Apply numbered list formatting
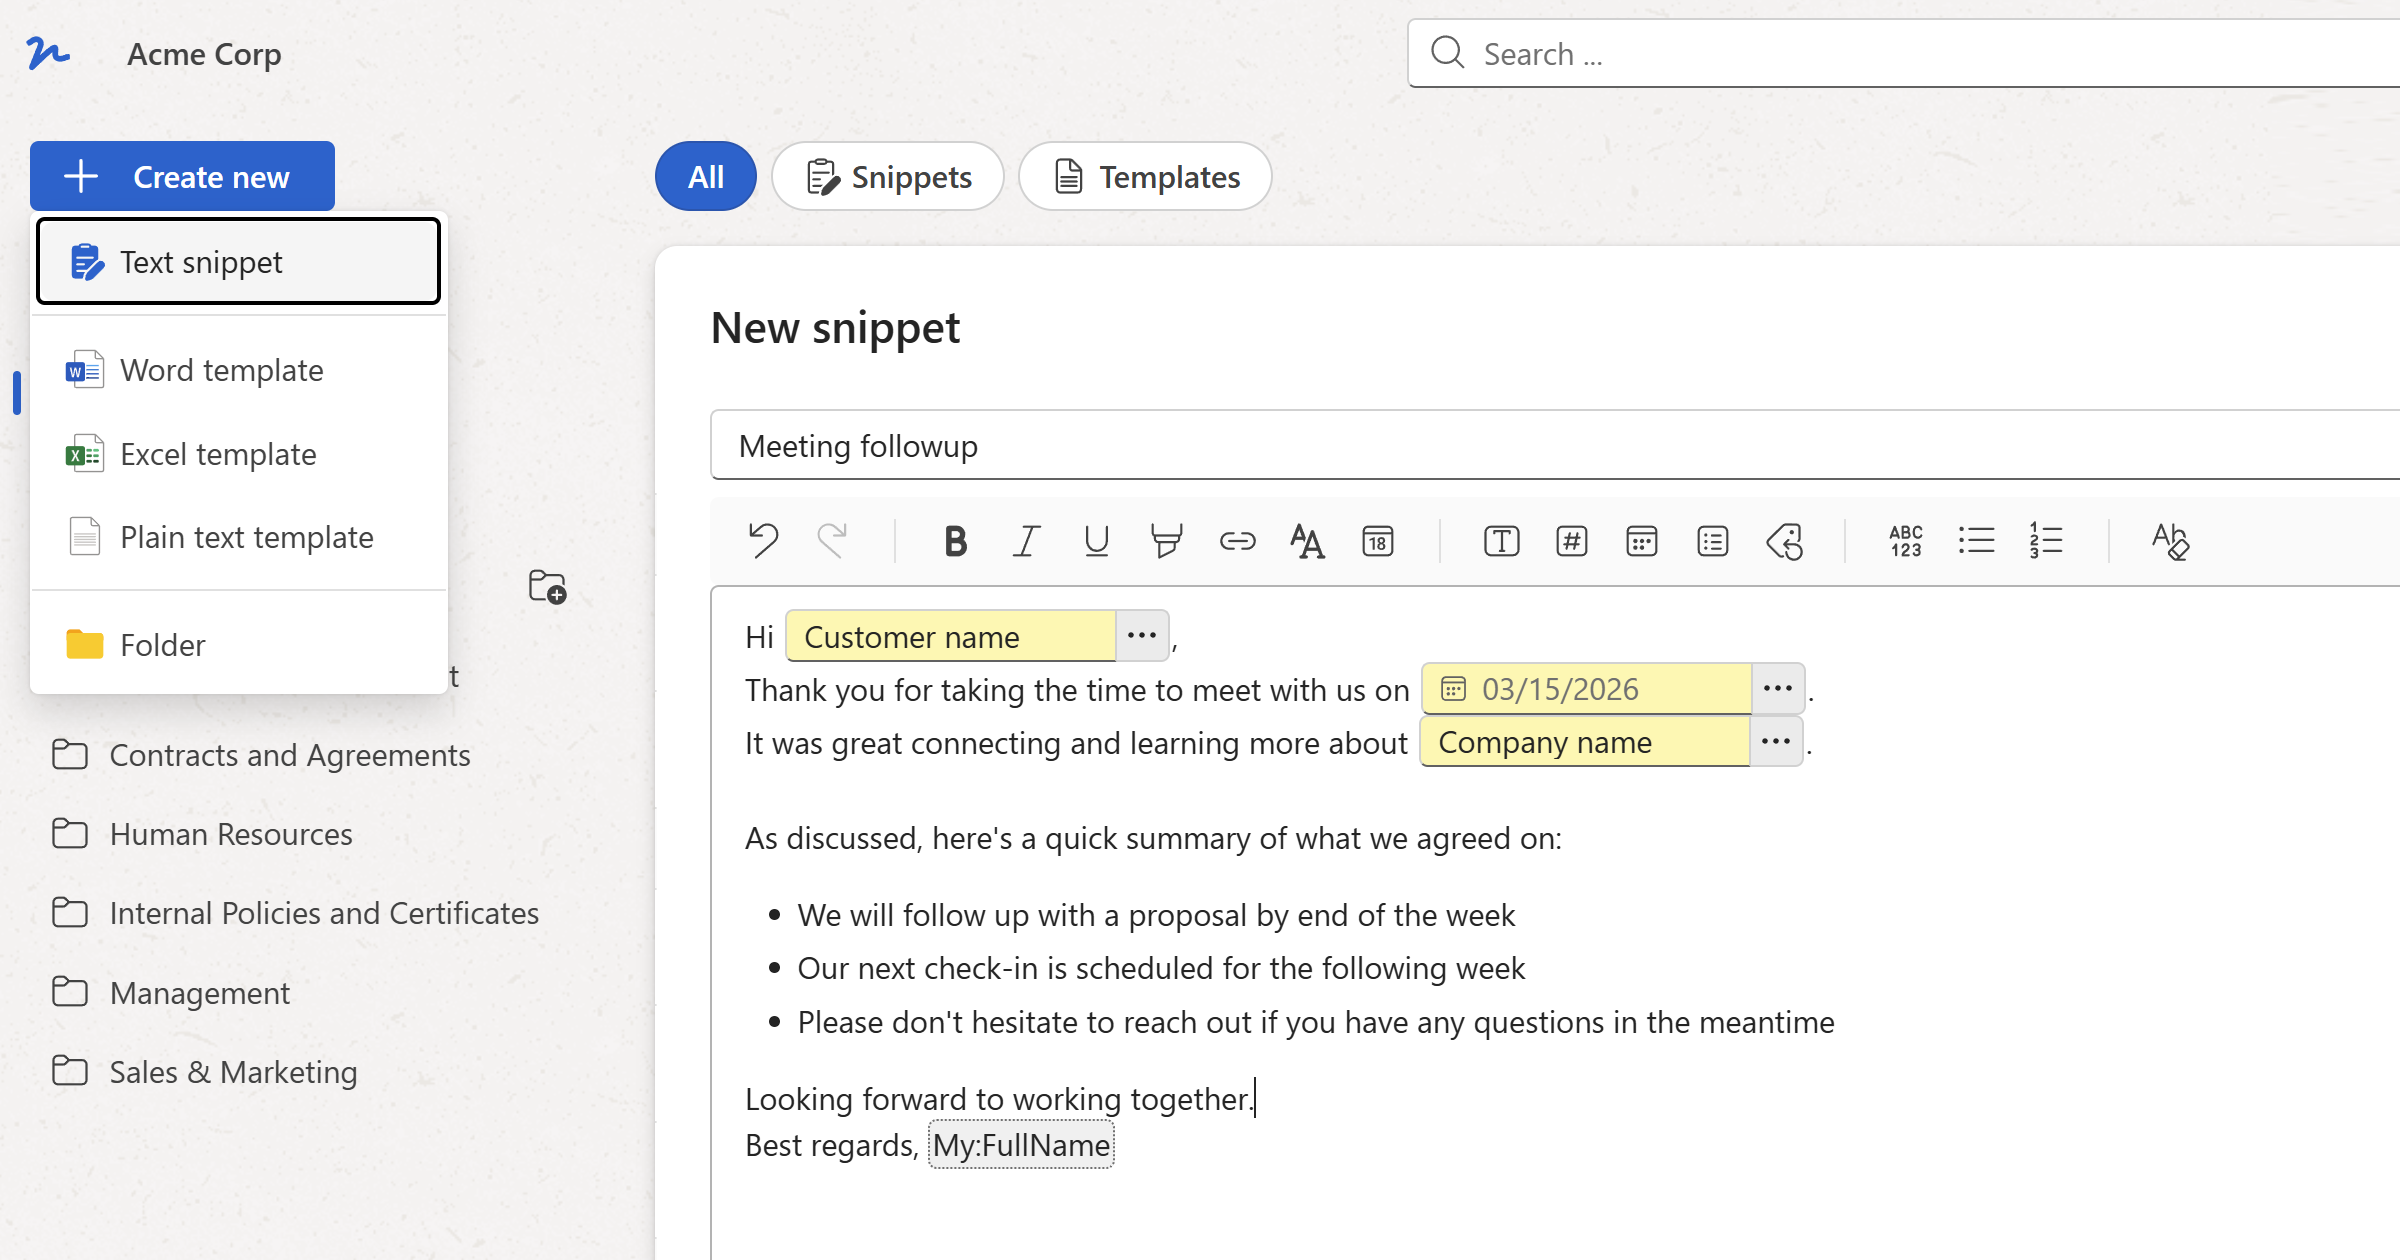The width and height of the screenshot is (2400, 1260). click(2046, 541)
